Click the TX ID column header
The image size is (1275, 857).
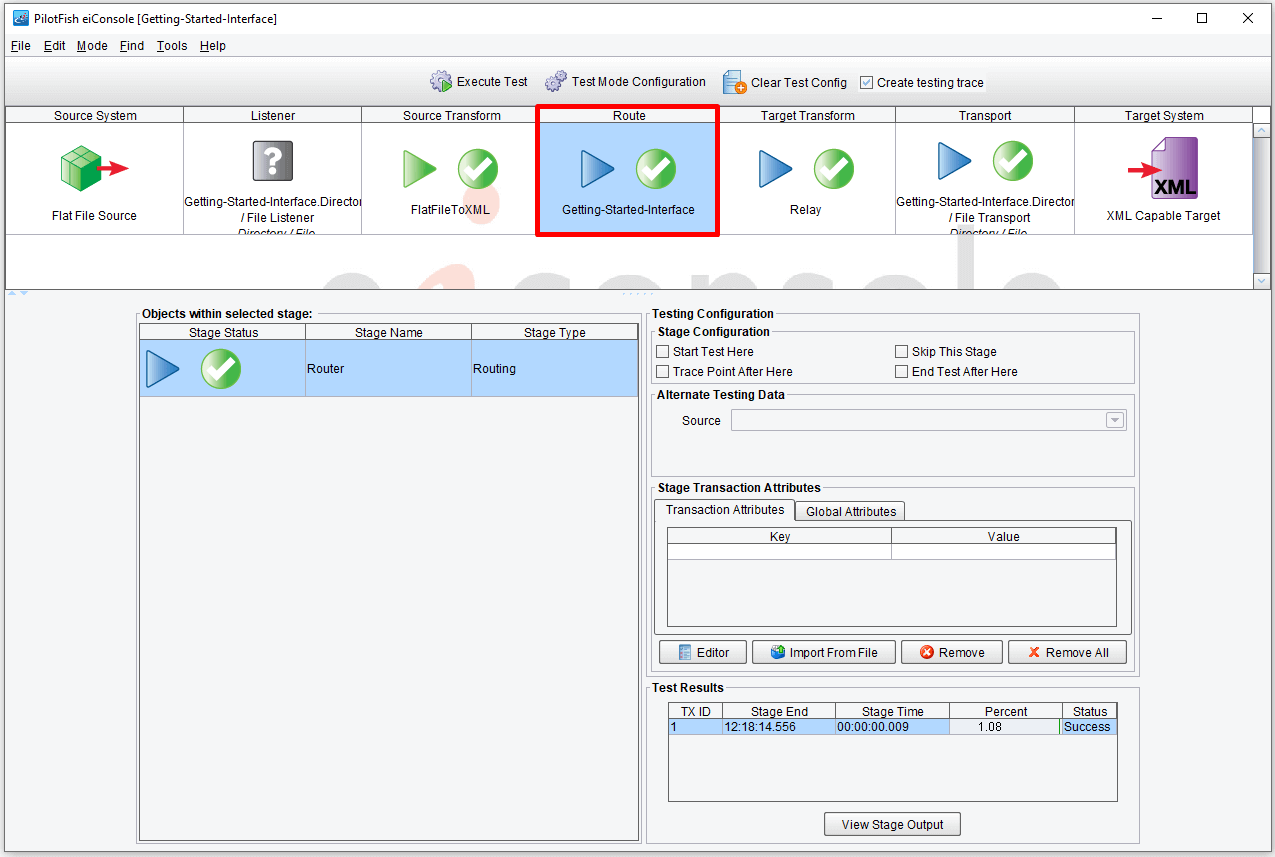[695, 711]
